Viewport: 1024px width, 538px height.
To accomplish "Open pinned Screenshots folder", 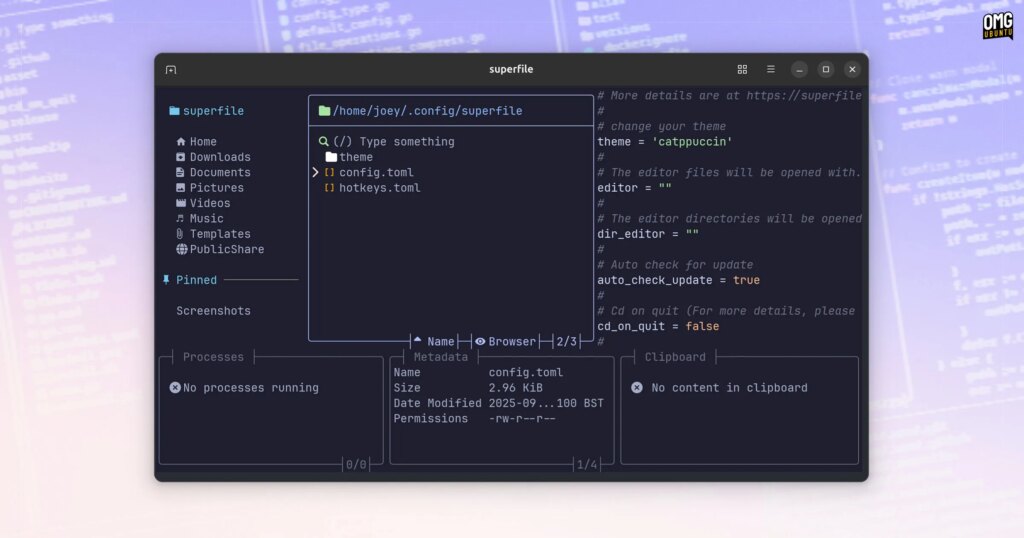I will click(x=214, y=311).
